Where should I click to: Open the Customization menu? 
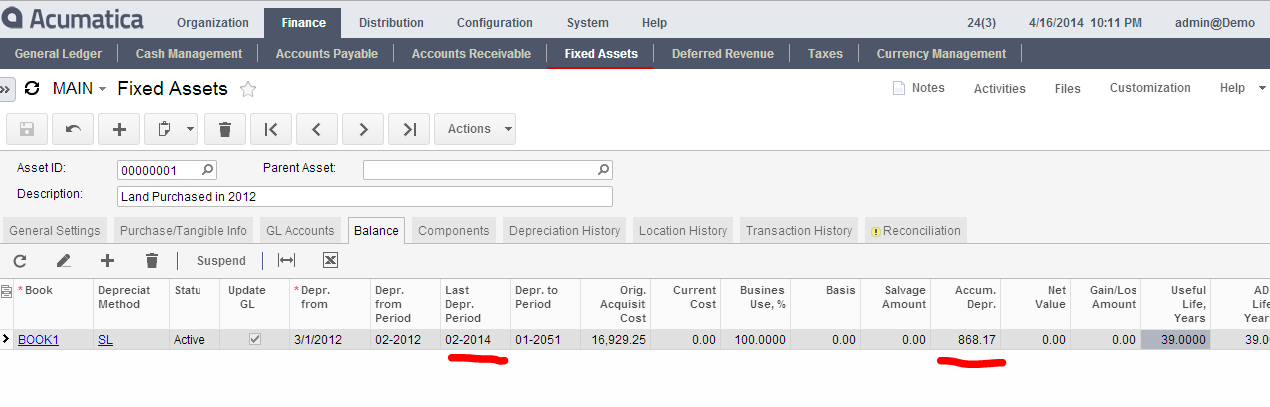click(x=1150, y=88)
